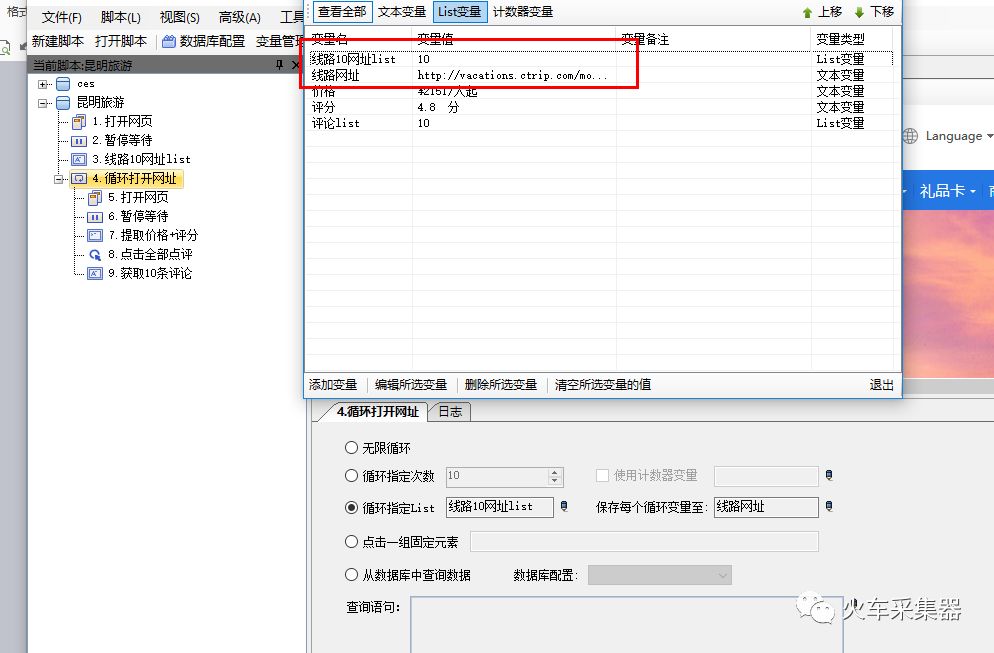Click 新建脚本 toolbar button
994x653 pixels.
point(58,41)
